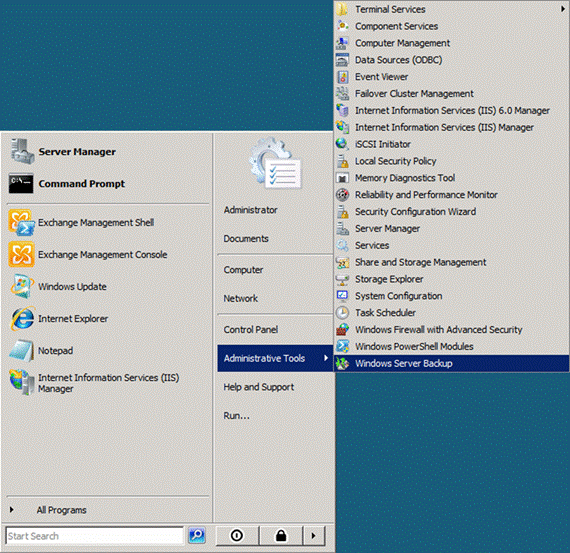Click the IIS Manager icon in Start menu left pane
Image resolution: width=570 pixels, height=553 pixels.
click(x=22, y=382)
